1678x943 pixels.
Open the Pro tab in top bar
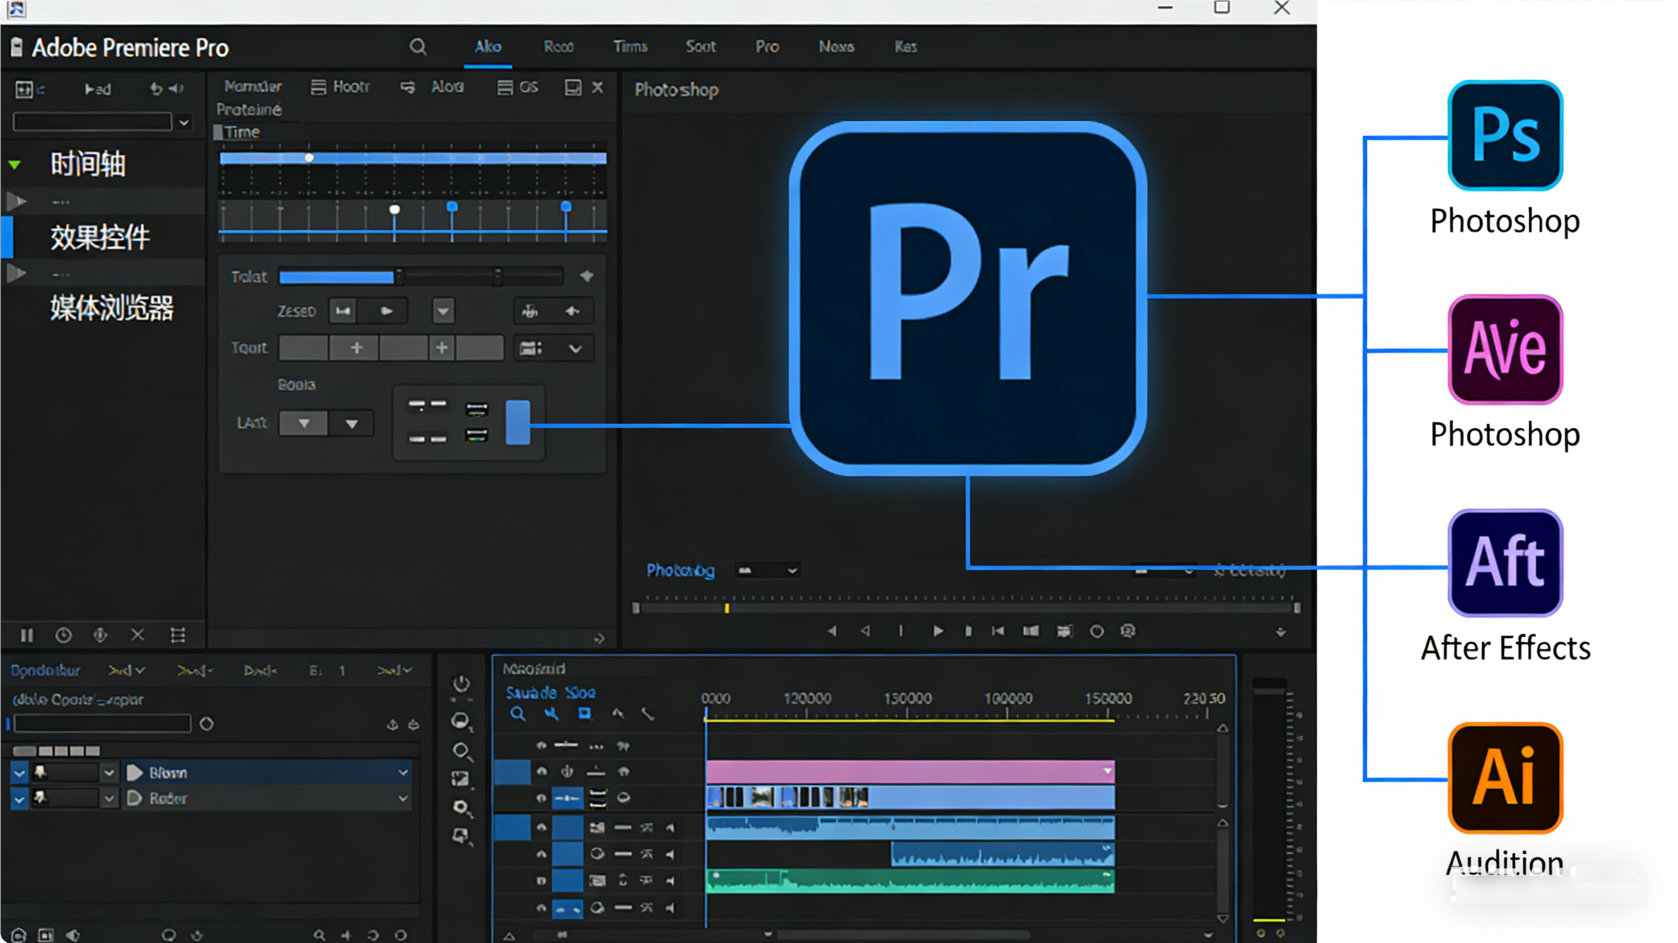[x=767, y=47]
